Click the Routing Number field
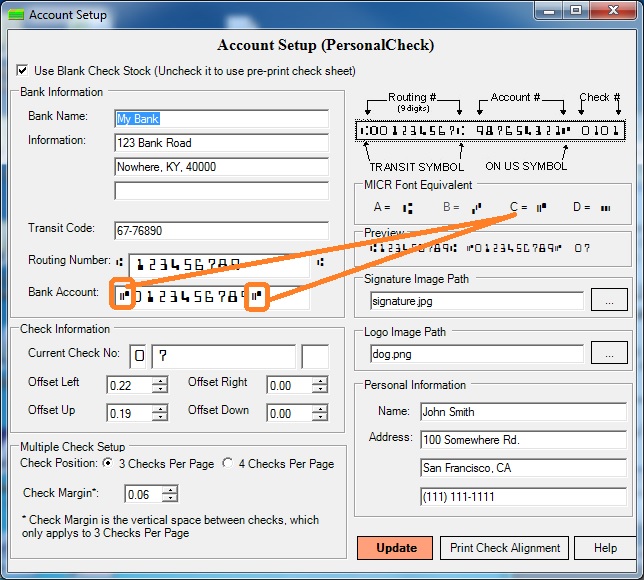Image resolution: width=644 pixels, height=580 pixels. click(x=219, y=265)
